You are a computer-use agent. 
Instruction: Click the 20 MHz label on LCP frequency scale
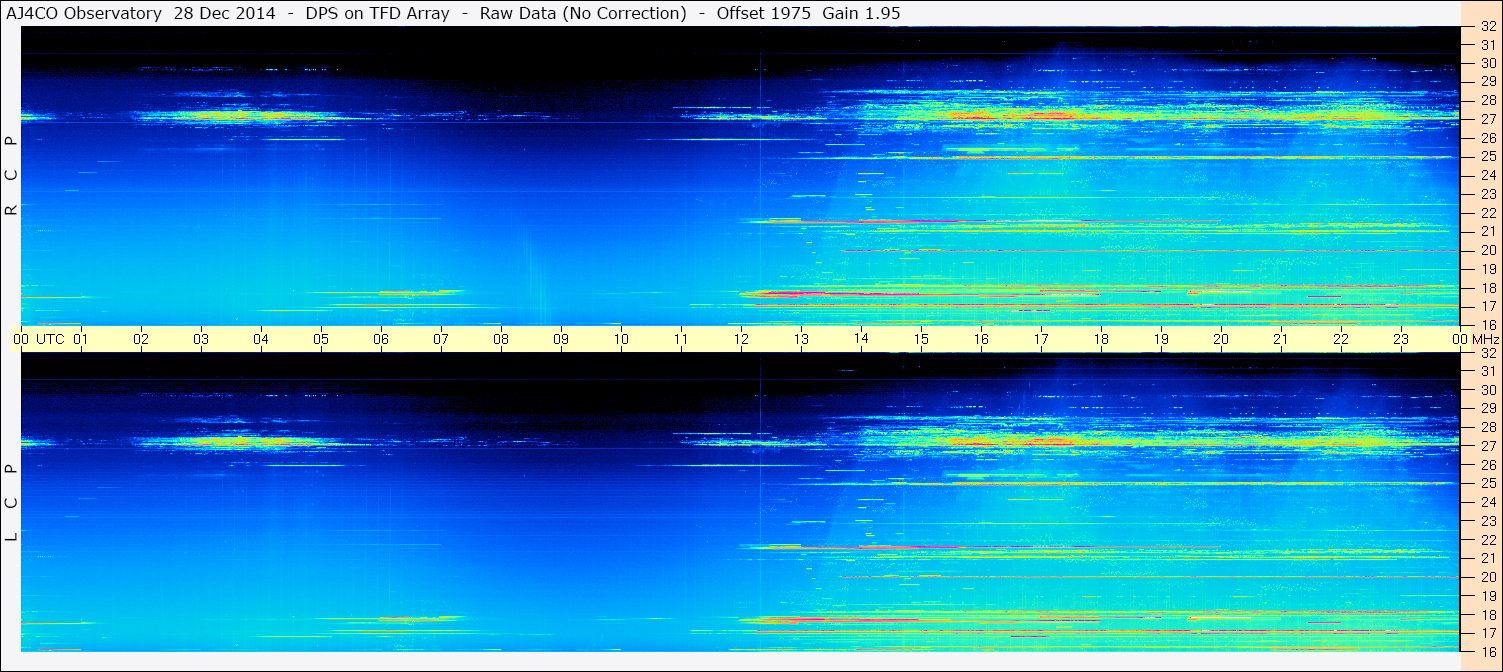1487,577
